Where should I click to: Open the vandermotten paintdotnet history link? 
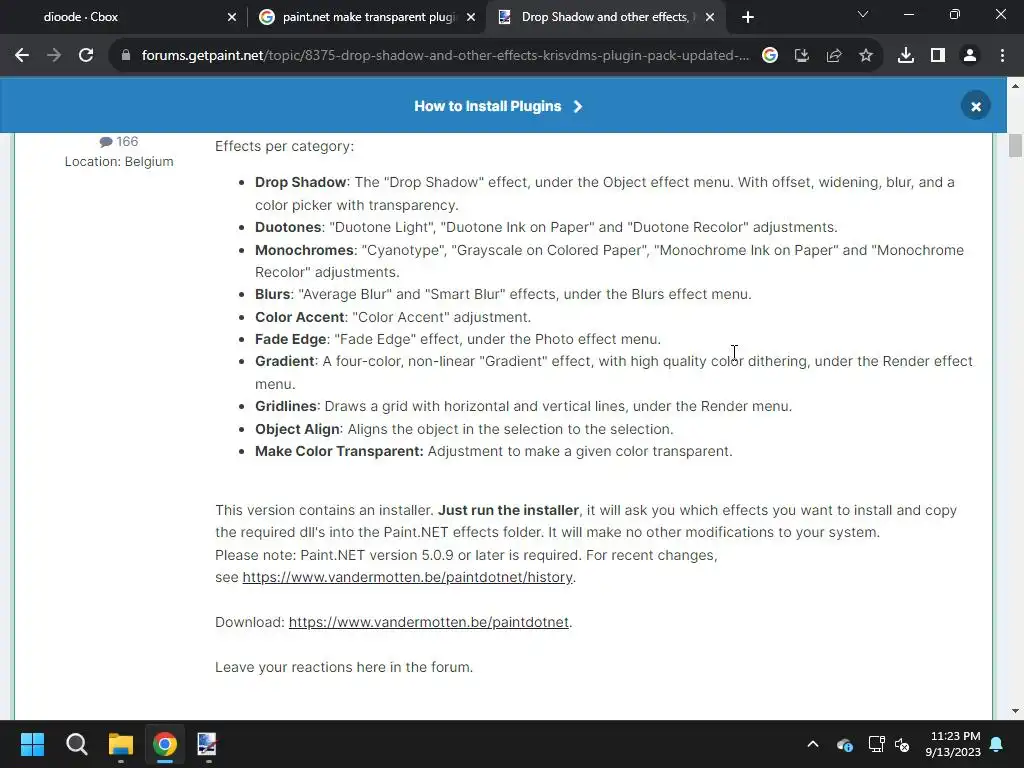[407, 577]
